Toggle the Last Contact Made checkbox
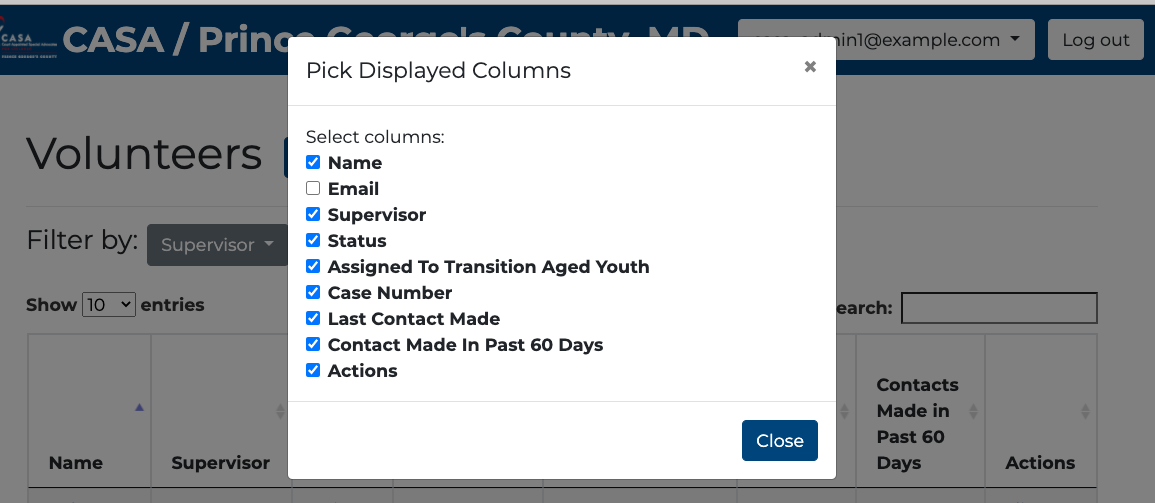 (x=313, y=318)
